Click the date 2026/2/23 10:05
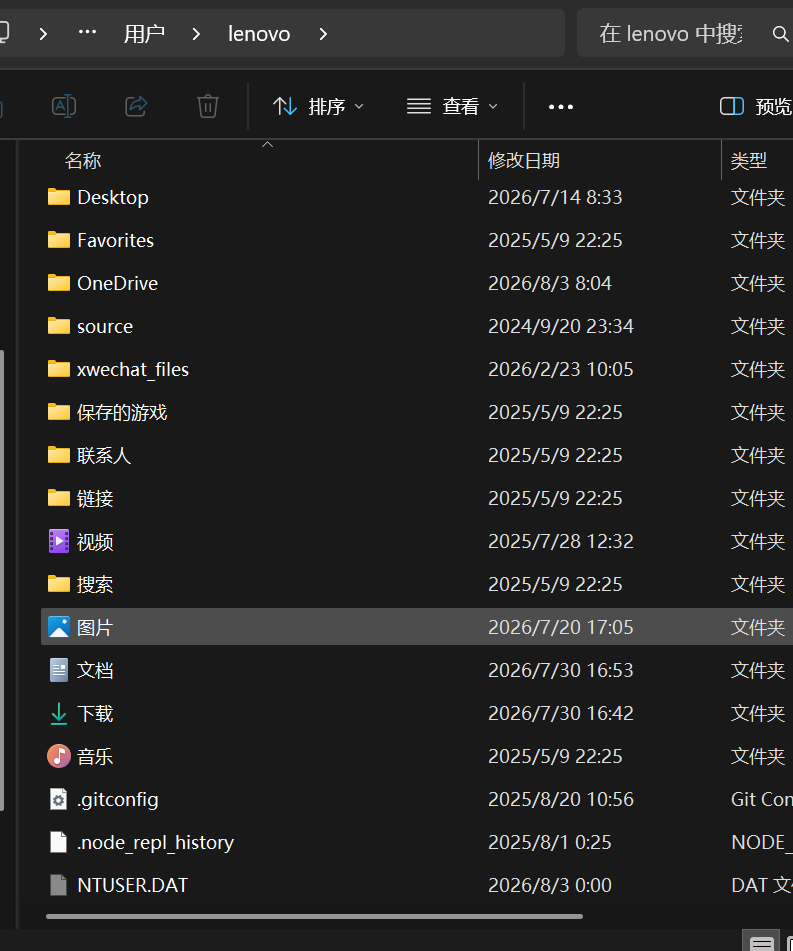793x951 pixels. [561, 369]
